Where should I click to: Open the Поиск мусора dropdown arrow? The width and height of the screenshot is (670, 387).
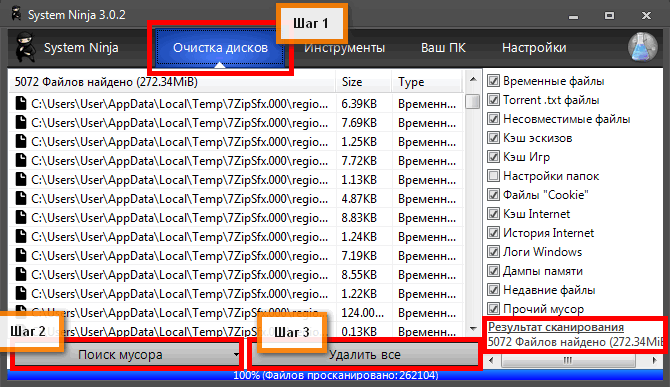[236, 355]
